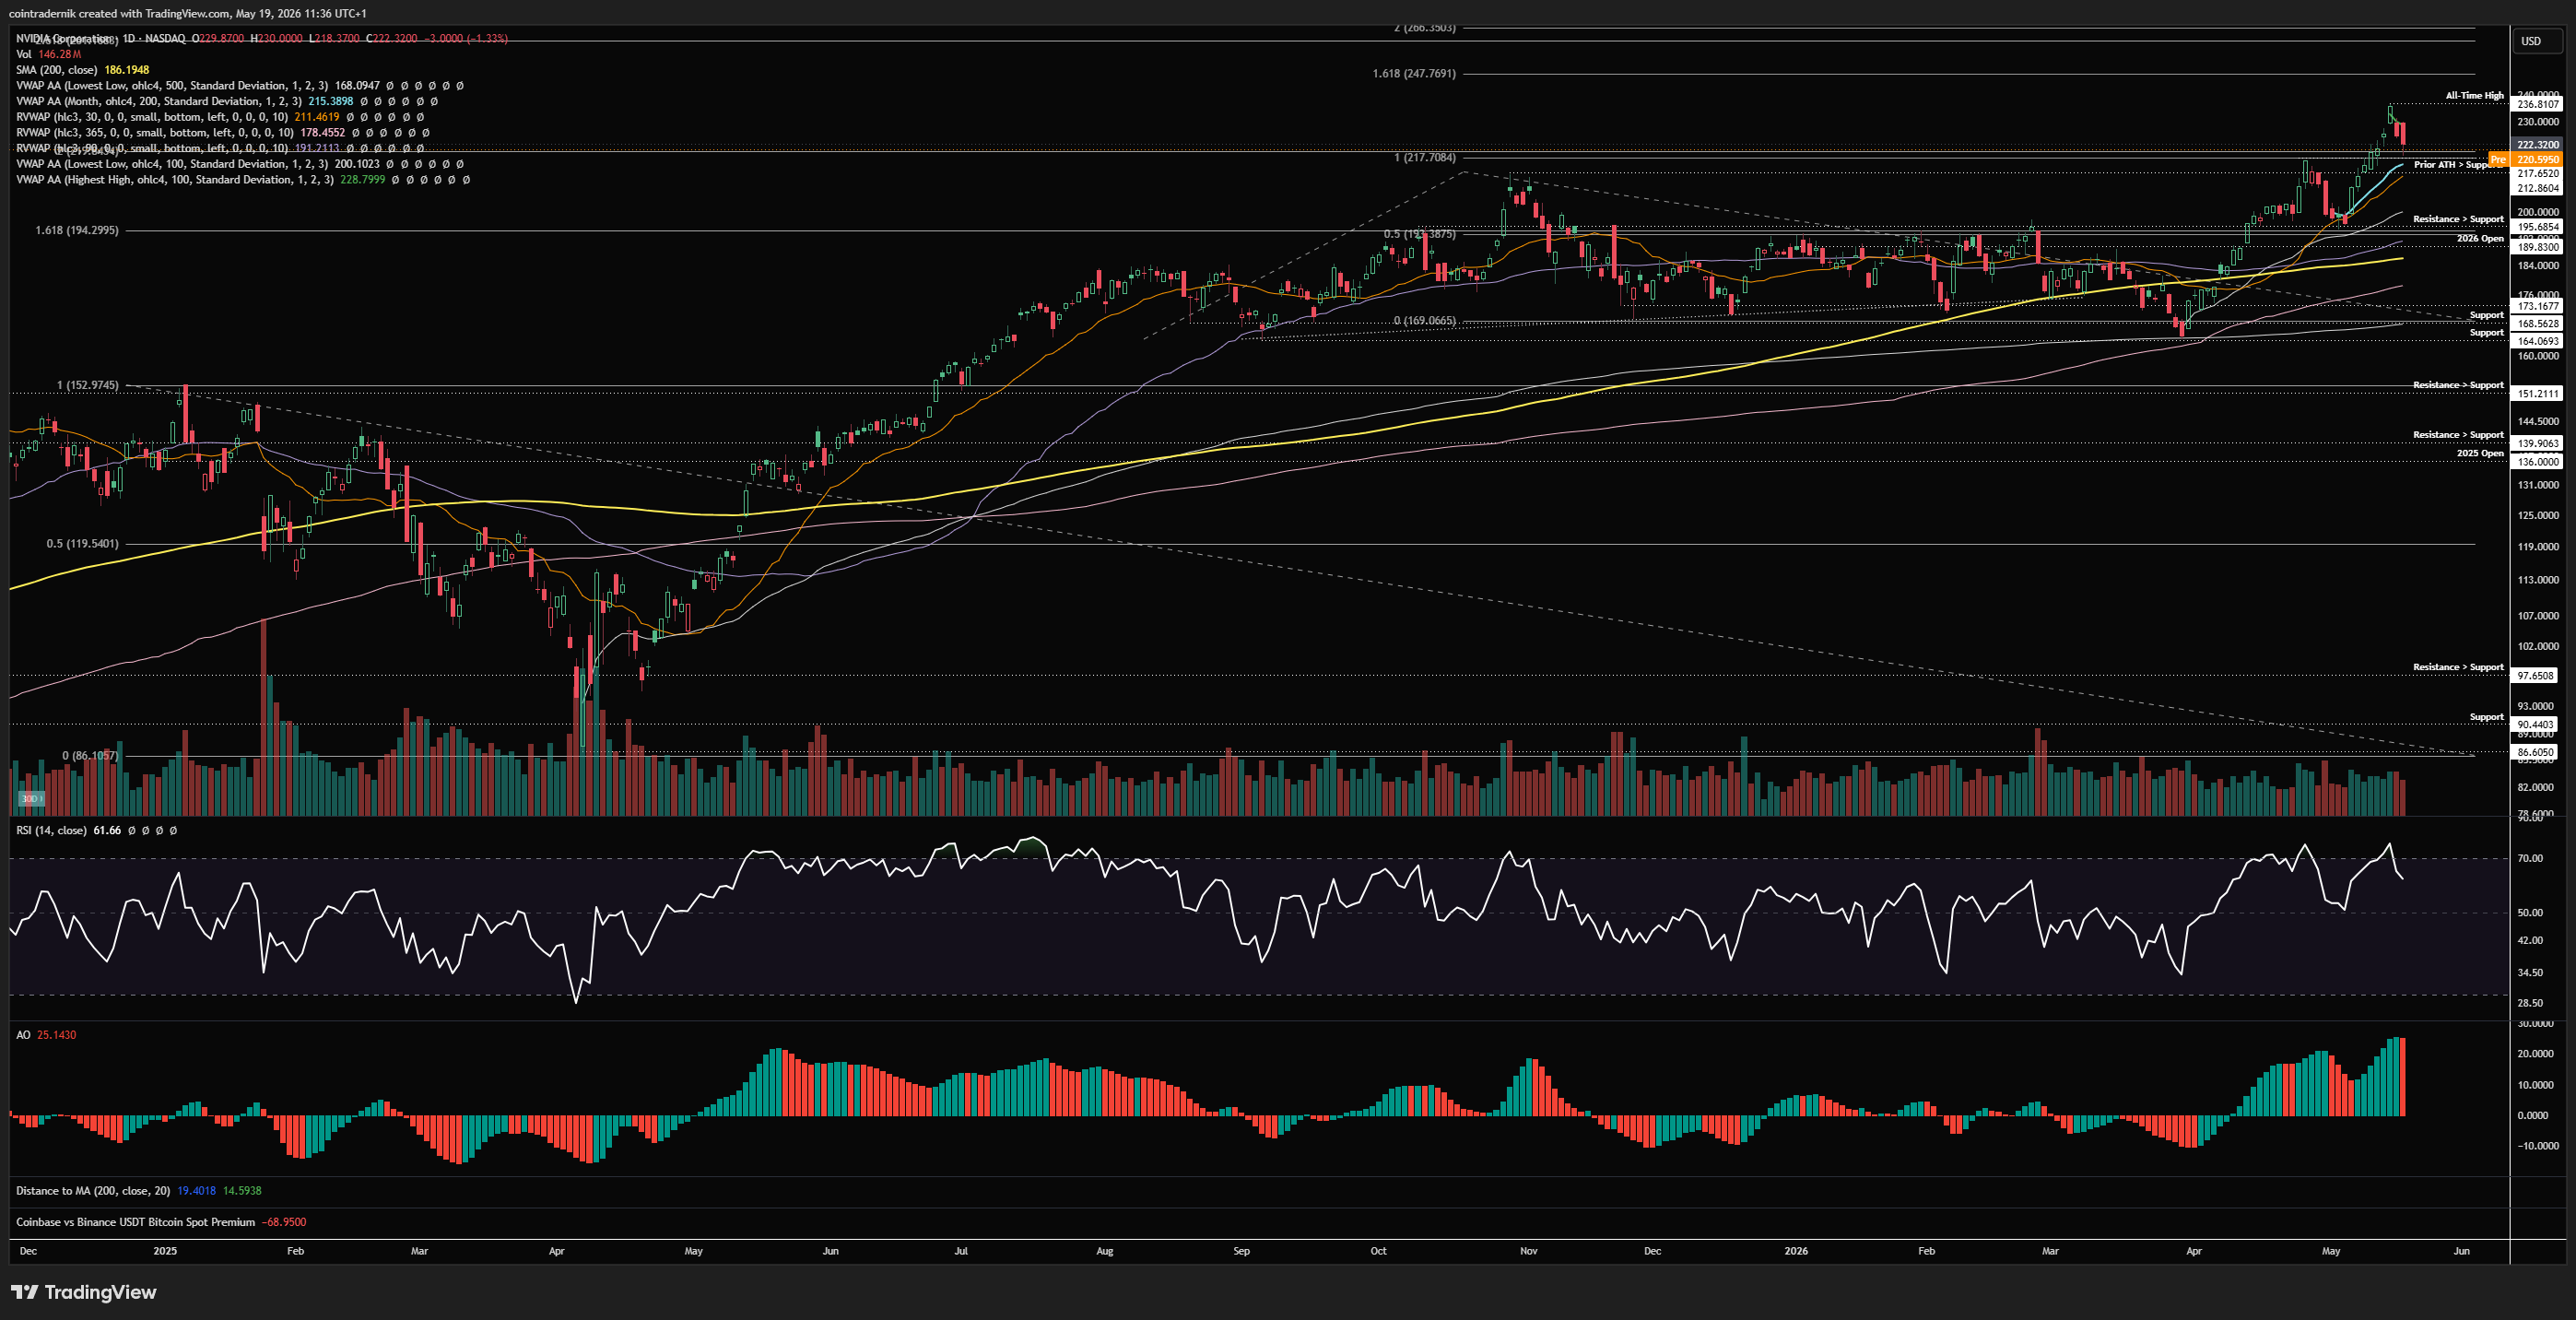Image resolution: width=2576 pixels, height=1320 pixels.
Task: Click the closing price value C222.3200
Action: (392, 38)
